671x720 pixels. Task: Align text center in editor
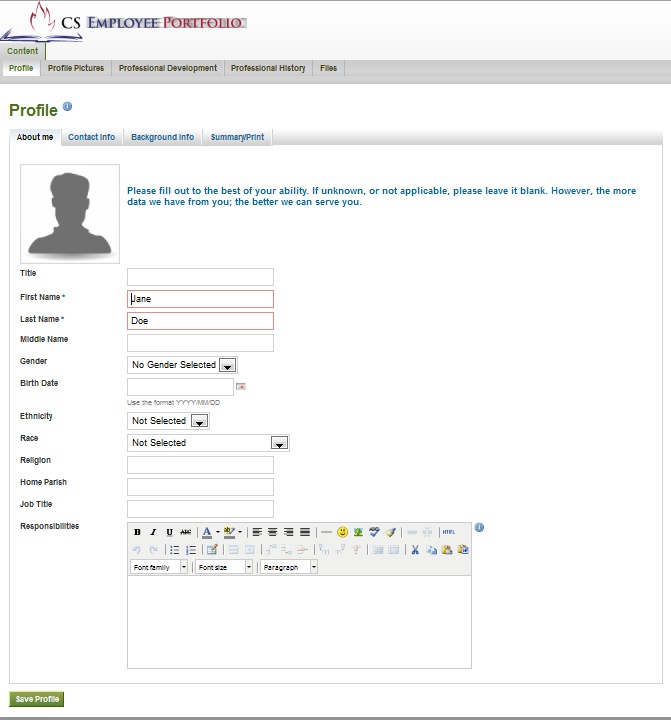(272, 532)
